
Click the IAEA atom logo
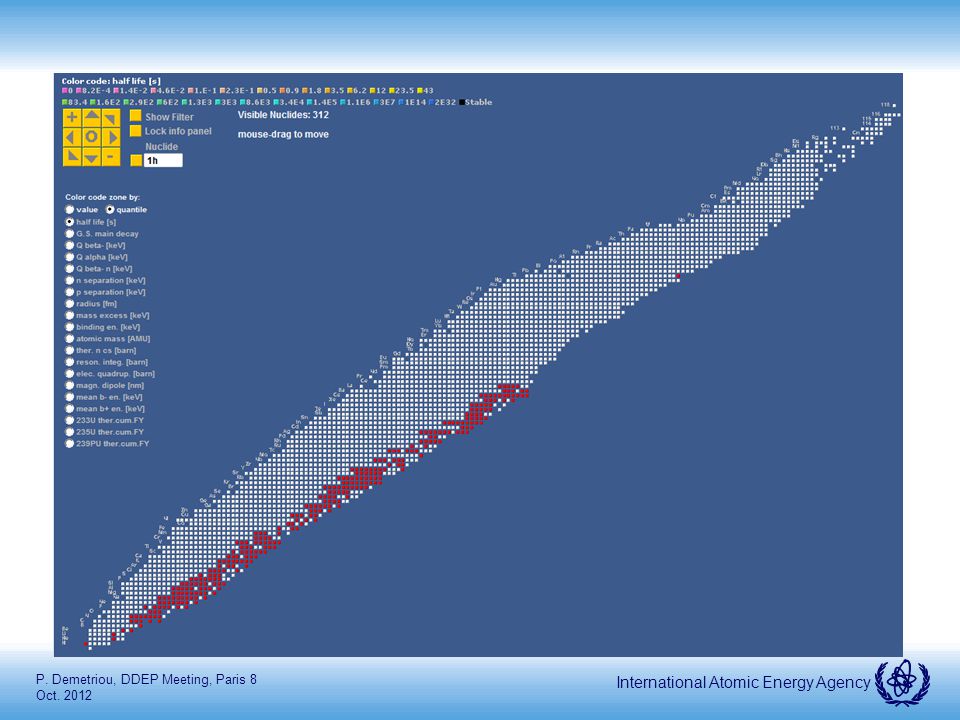click(902, 681)
